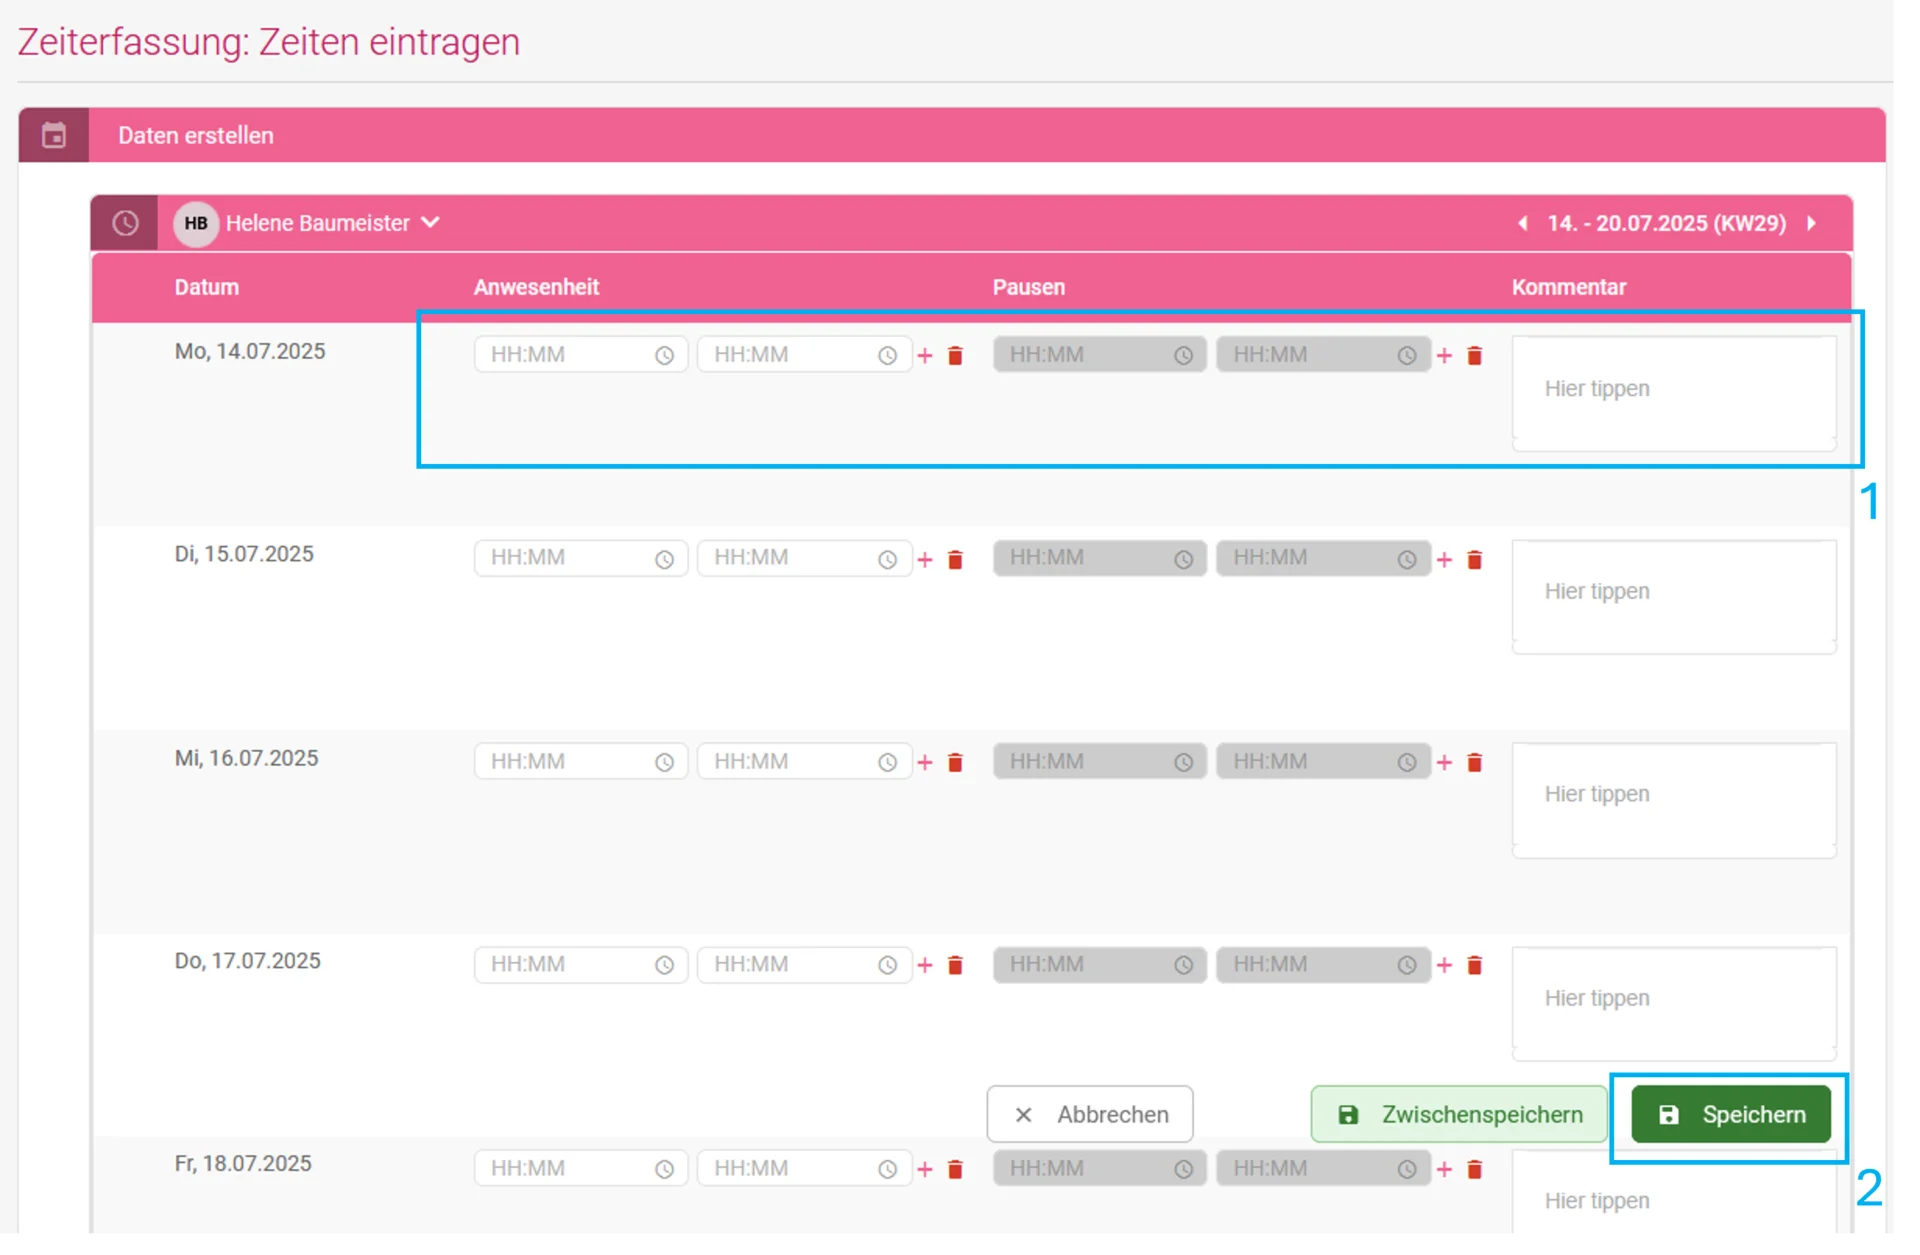Delete attendance entry for Mo, 14.07.2025

point(955,355)
